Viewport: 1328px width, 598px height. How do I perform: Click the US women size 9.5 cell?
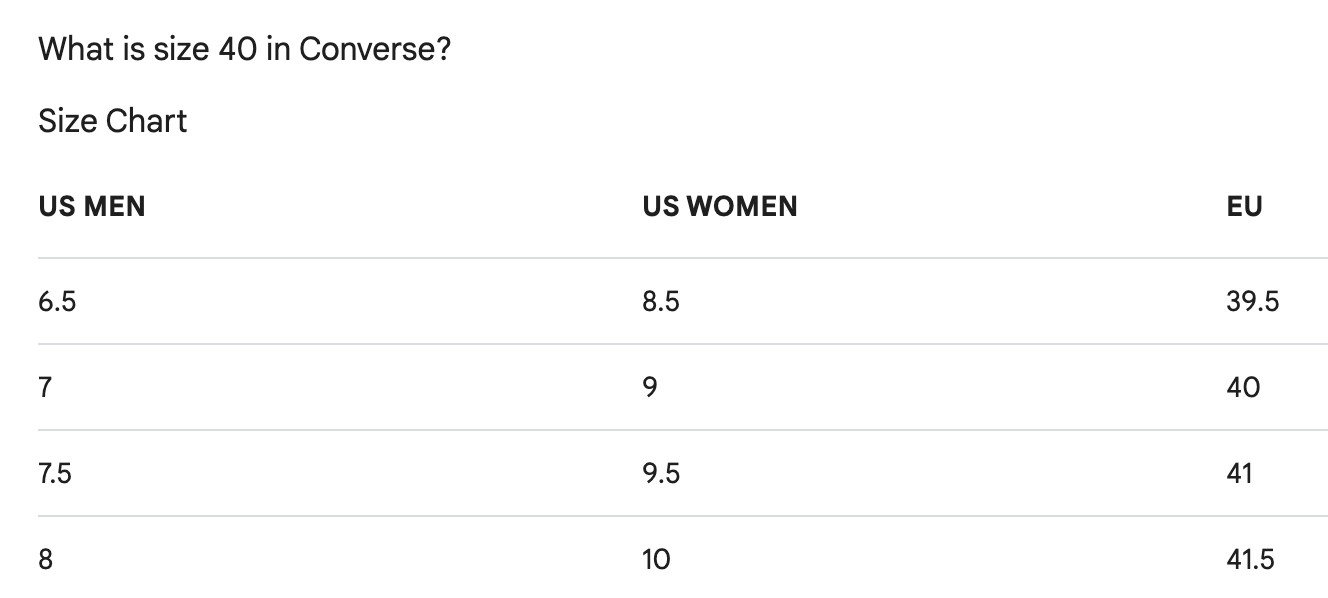(x=661, y=473)
